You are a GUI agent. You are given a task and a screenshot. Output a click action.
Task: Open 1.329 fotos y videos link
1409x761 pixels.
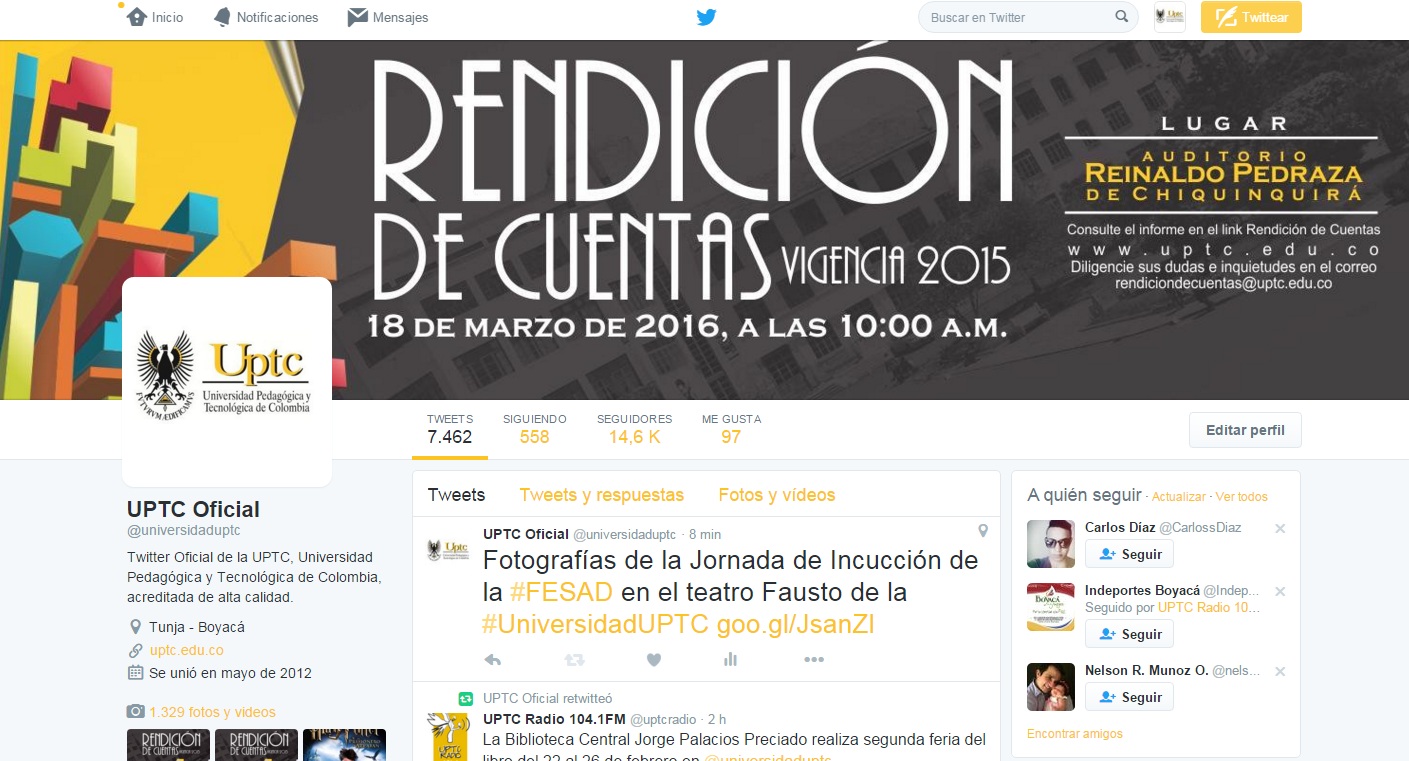212,712
